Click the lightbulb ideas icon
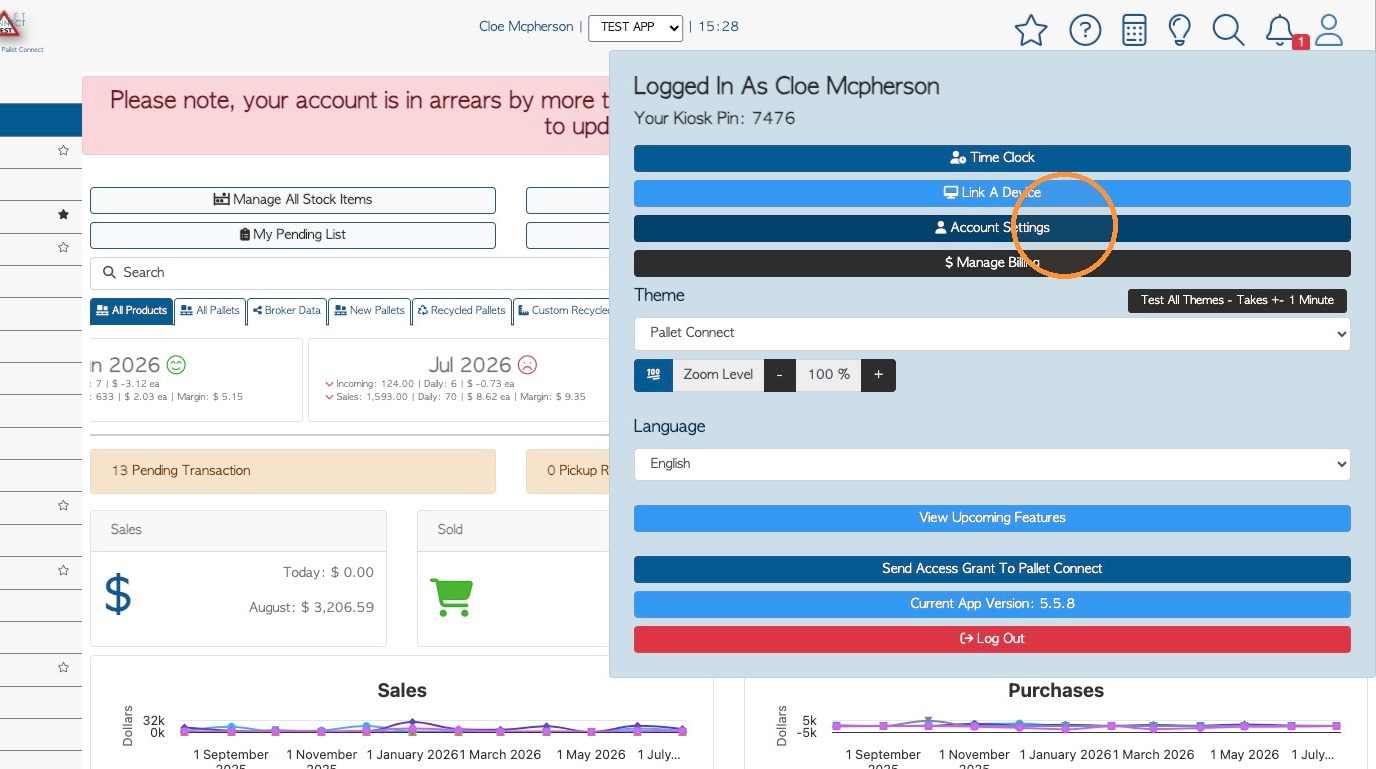This screenshot has width=1376, height=769. coord(1180,30)
